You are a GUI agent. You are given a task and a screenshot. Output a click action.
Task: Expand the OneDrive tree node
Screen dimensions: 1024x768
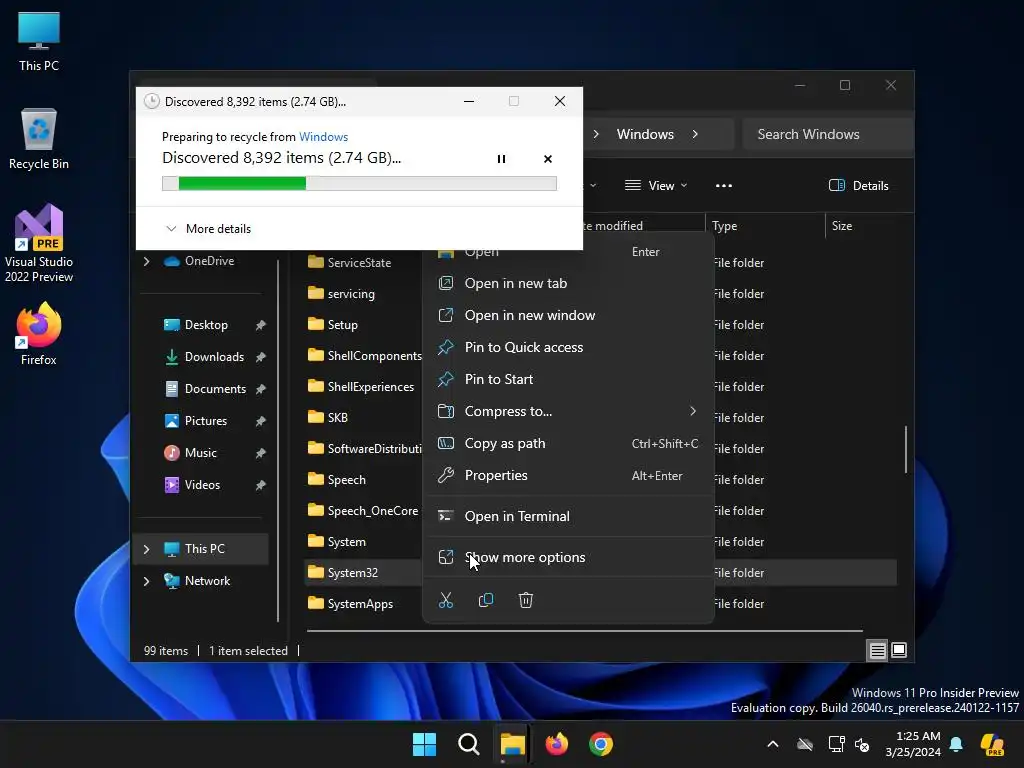(146, 261)
